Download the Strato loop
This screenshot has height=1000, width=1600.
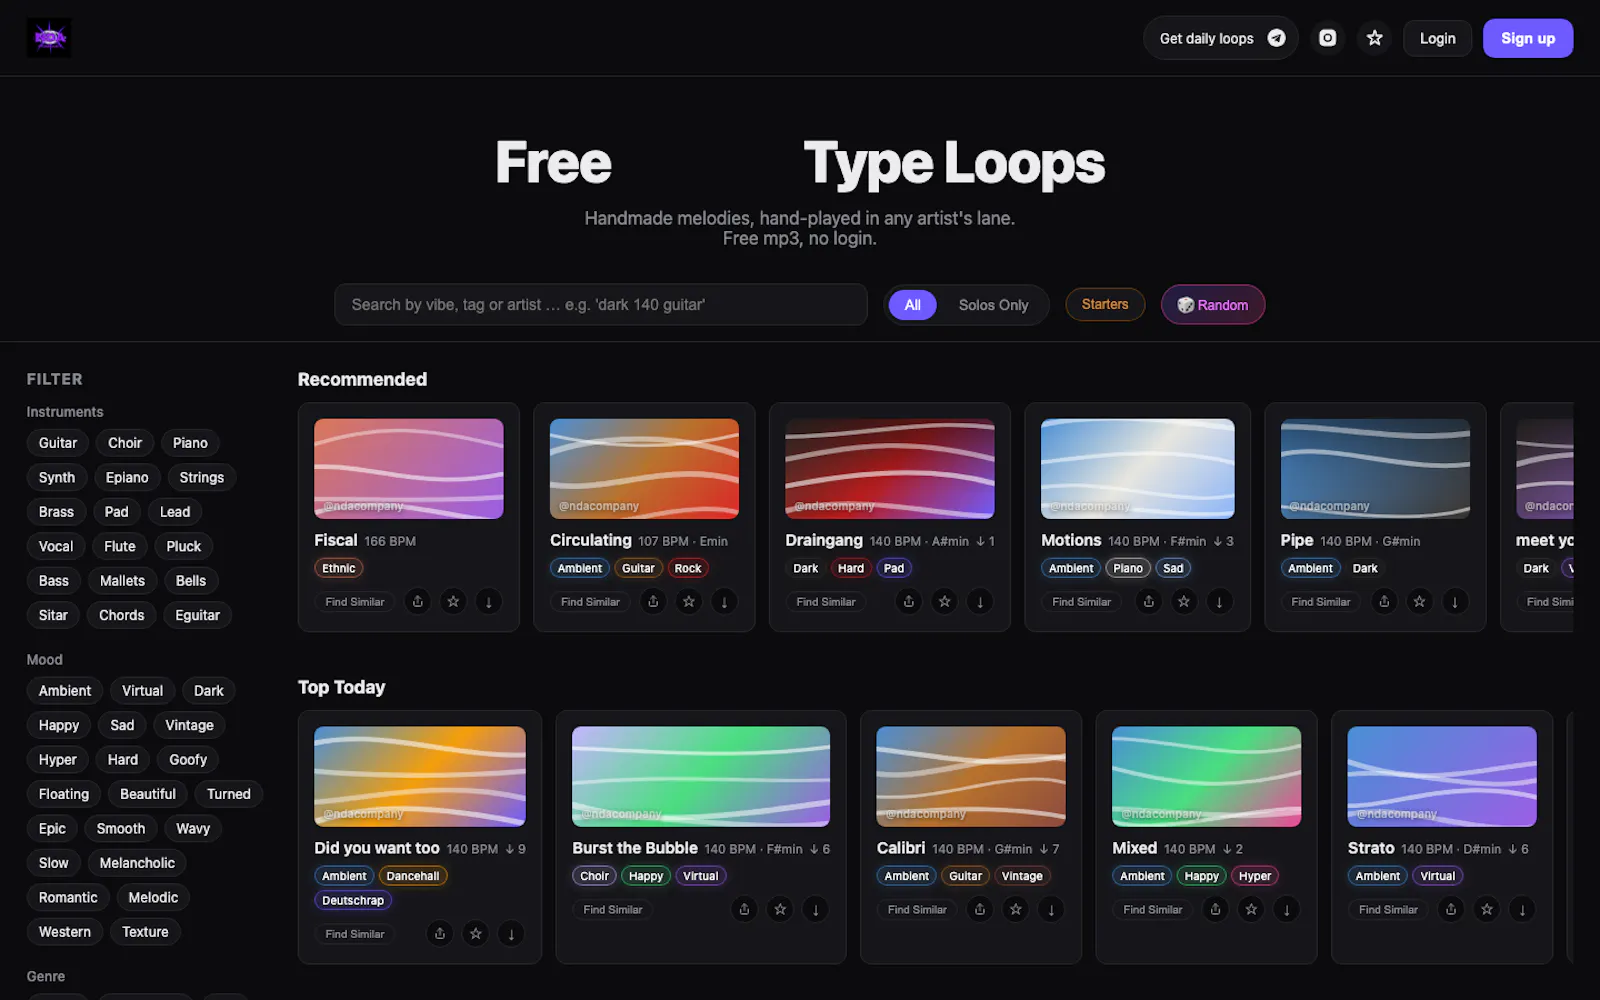[1523, 909]
